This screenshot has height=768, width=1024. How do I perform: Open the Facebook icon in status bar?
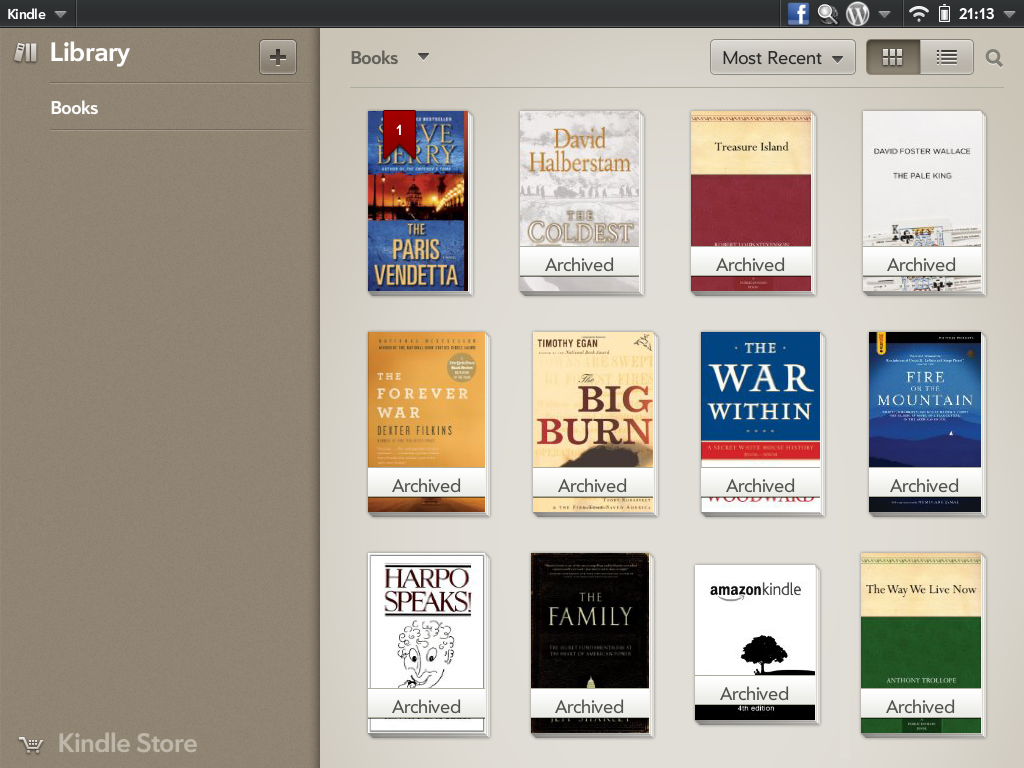(798, 13)
